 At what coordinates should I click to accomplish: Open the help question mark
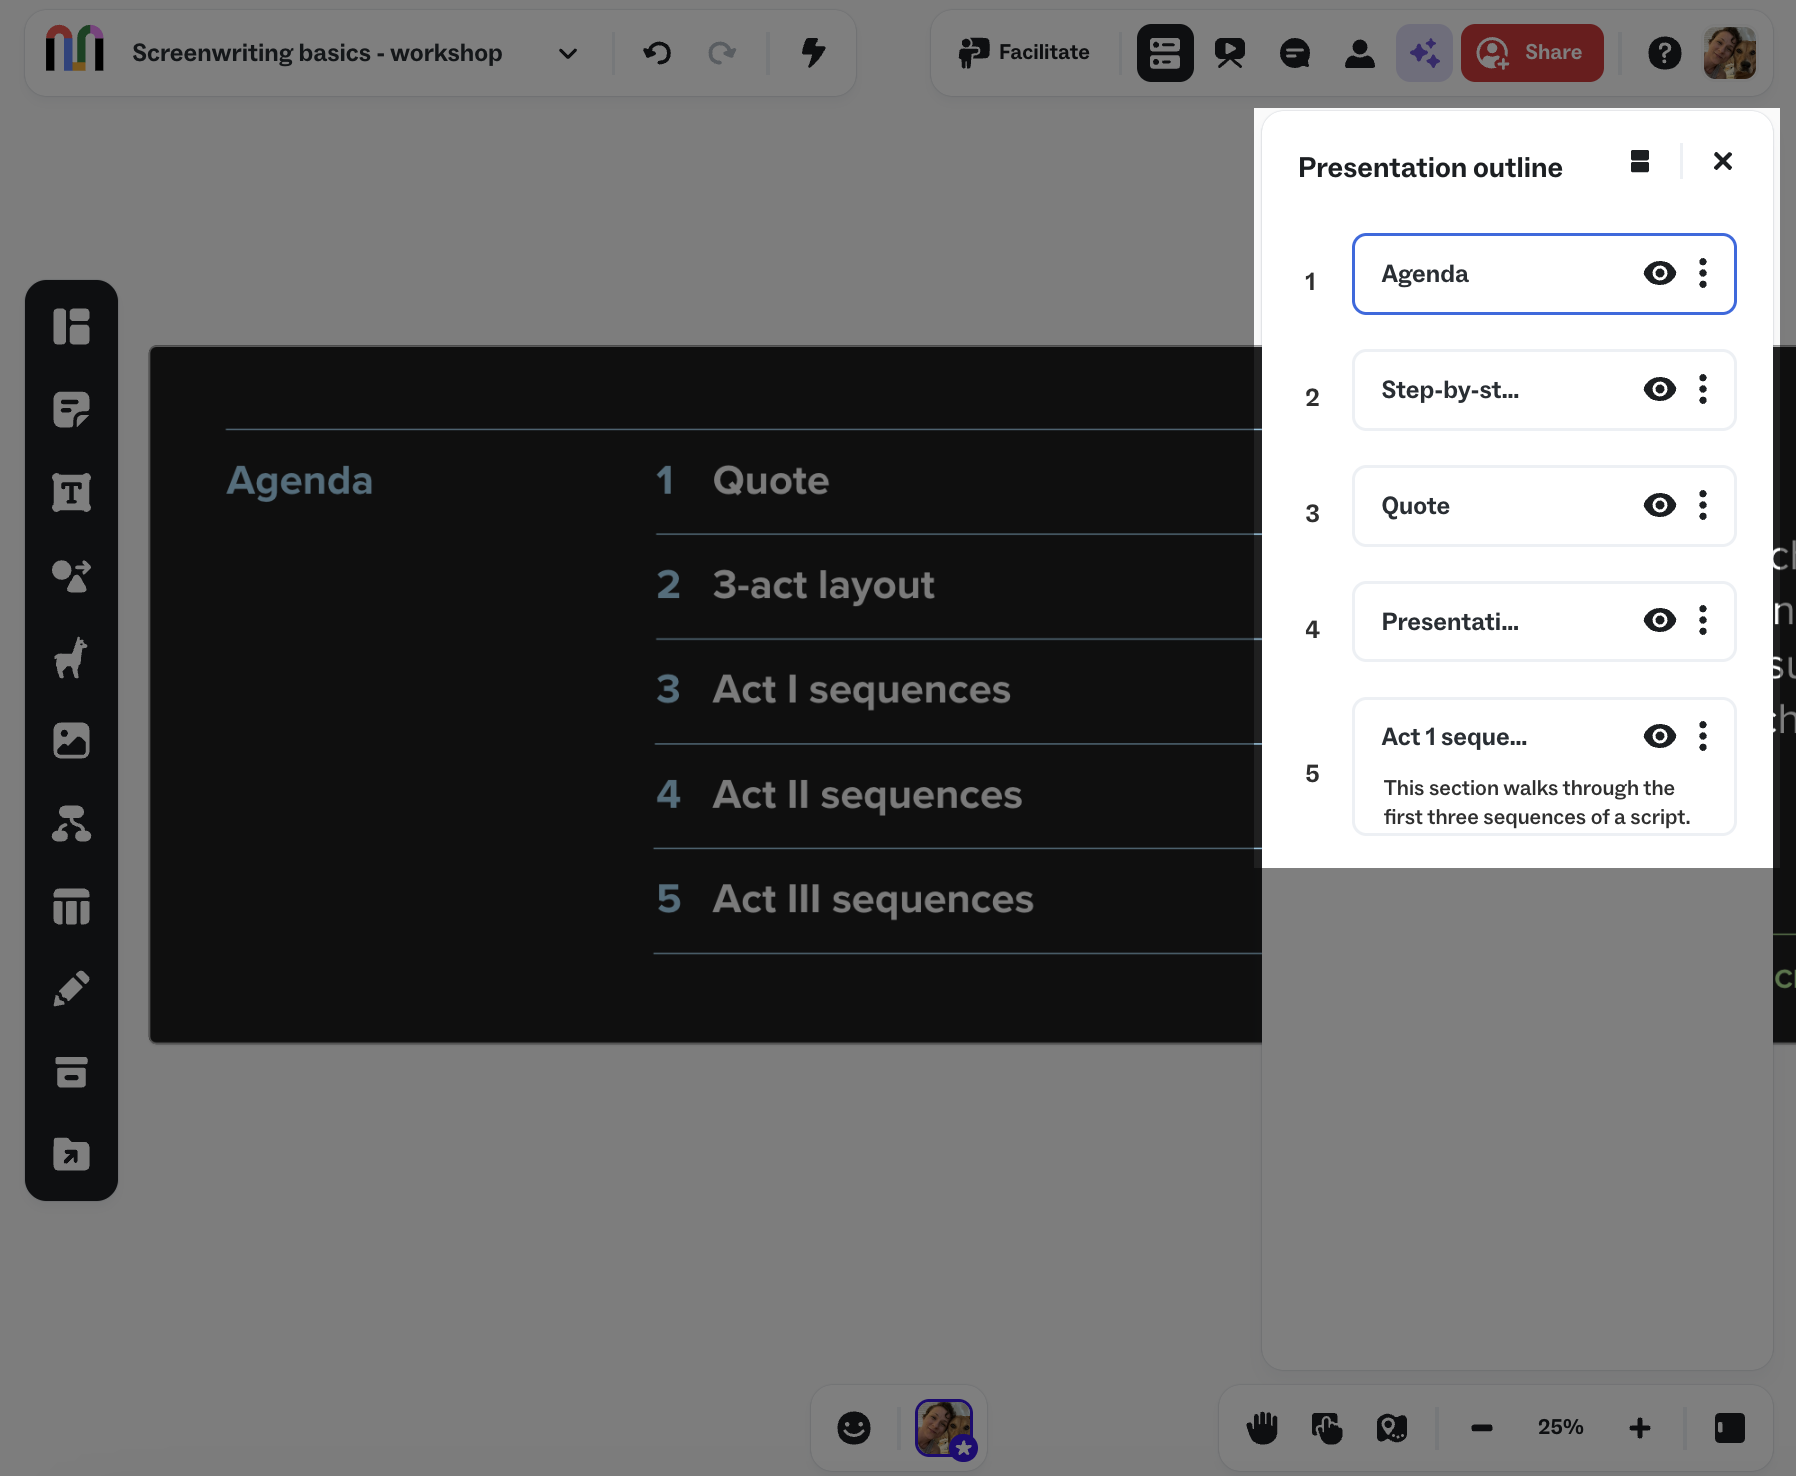(x=1665, y=53)
